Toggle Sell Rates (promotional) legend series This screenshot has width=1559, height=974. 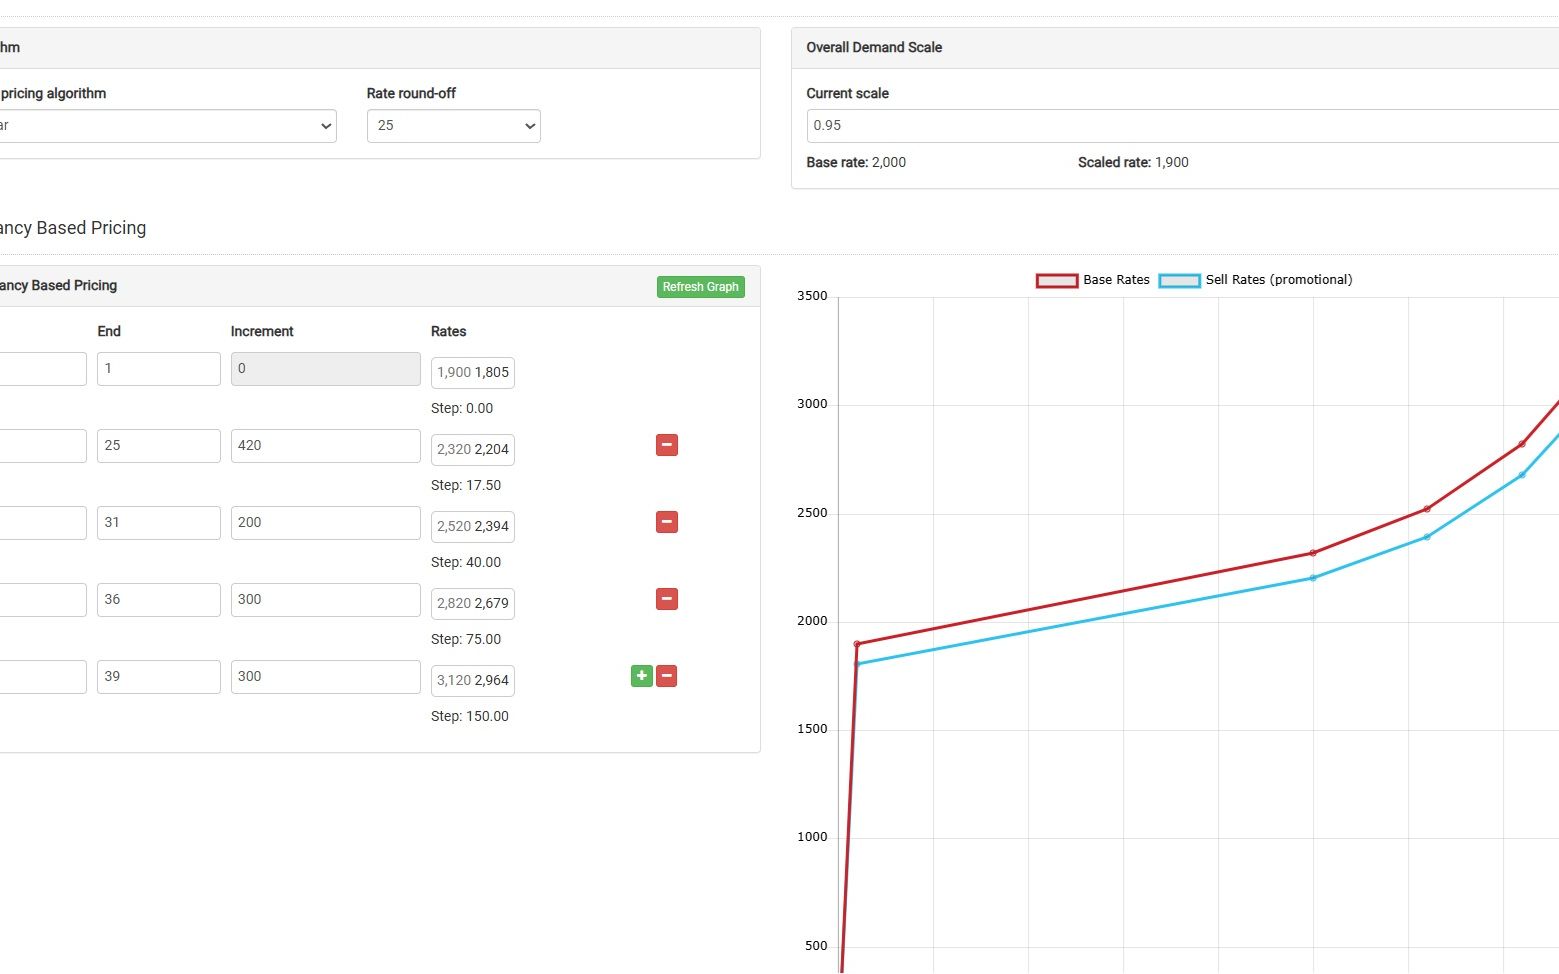coord(1278,280)
